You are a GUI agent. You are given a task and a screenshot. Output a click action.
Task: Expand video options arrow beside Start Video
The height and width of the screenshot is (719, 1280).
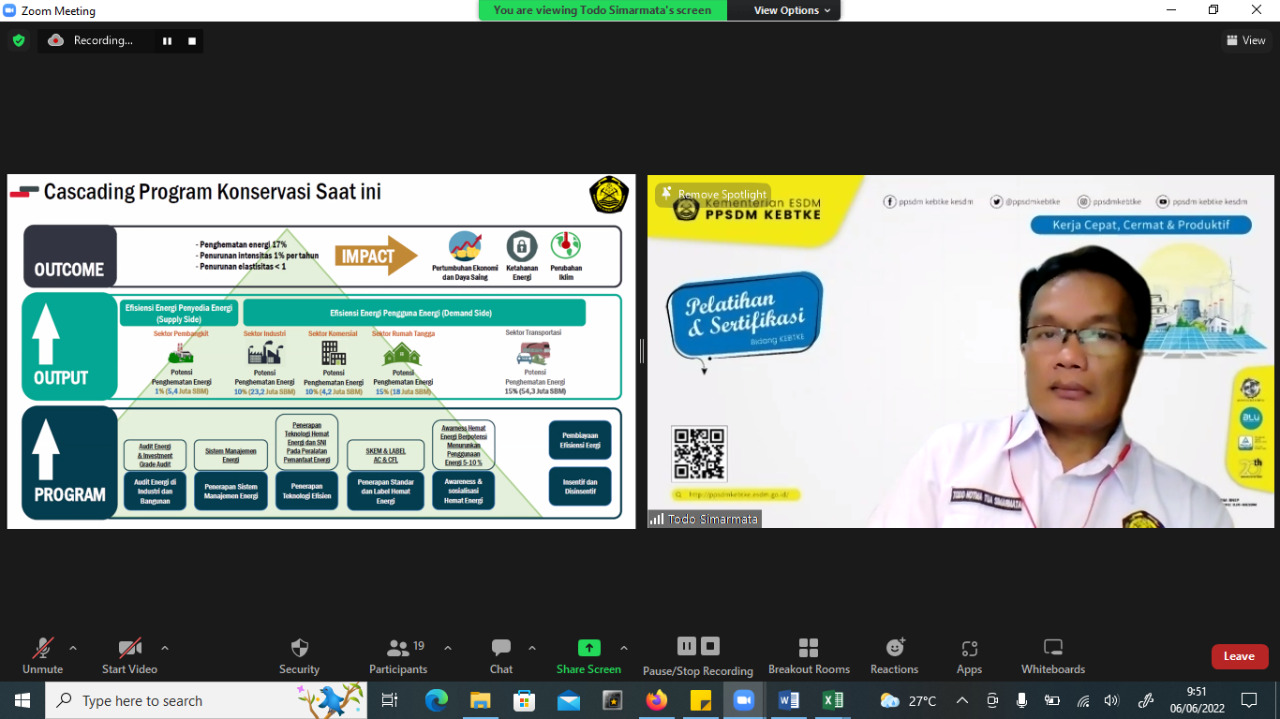point(165,648)
